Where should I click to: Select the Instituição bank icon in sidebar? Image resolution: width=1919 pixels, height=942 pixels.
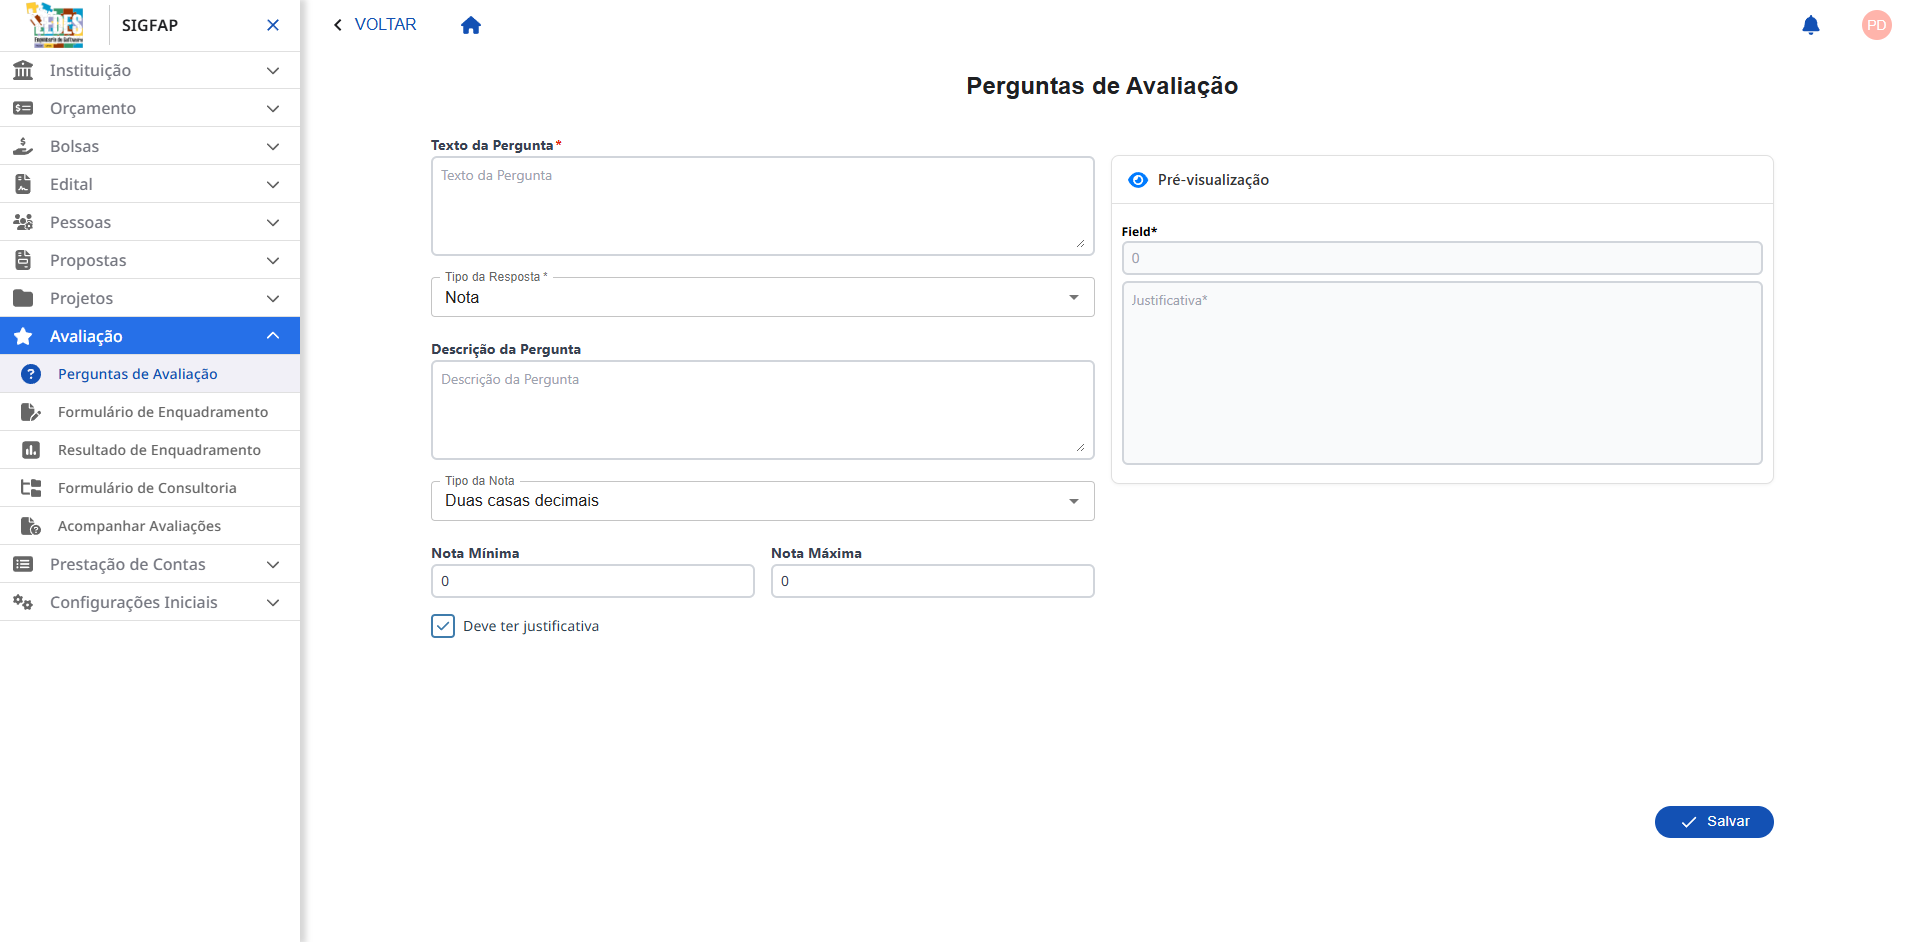tap(23, 70)
